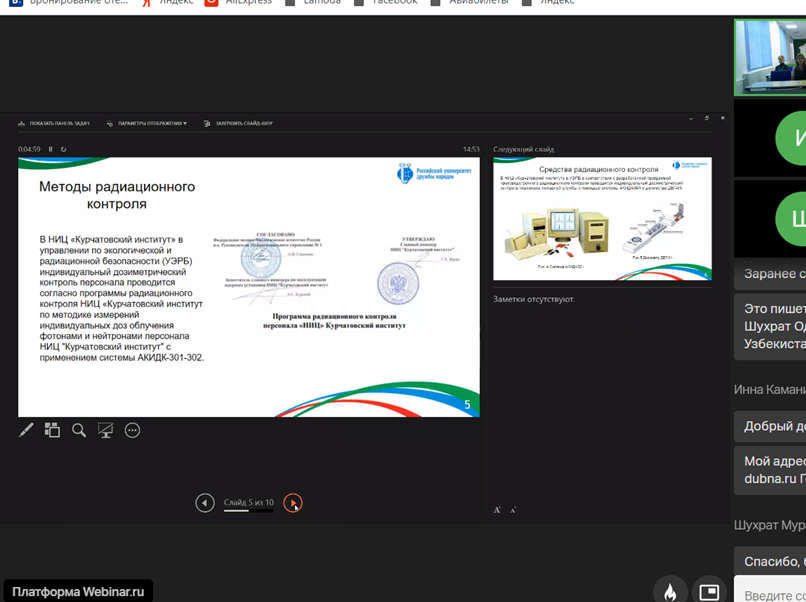
Task: Select the pen and laser pointer tool
Action: point(26,430)
